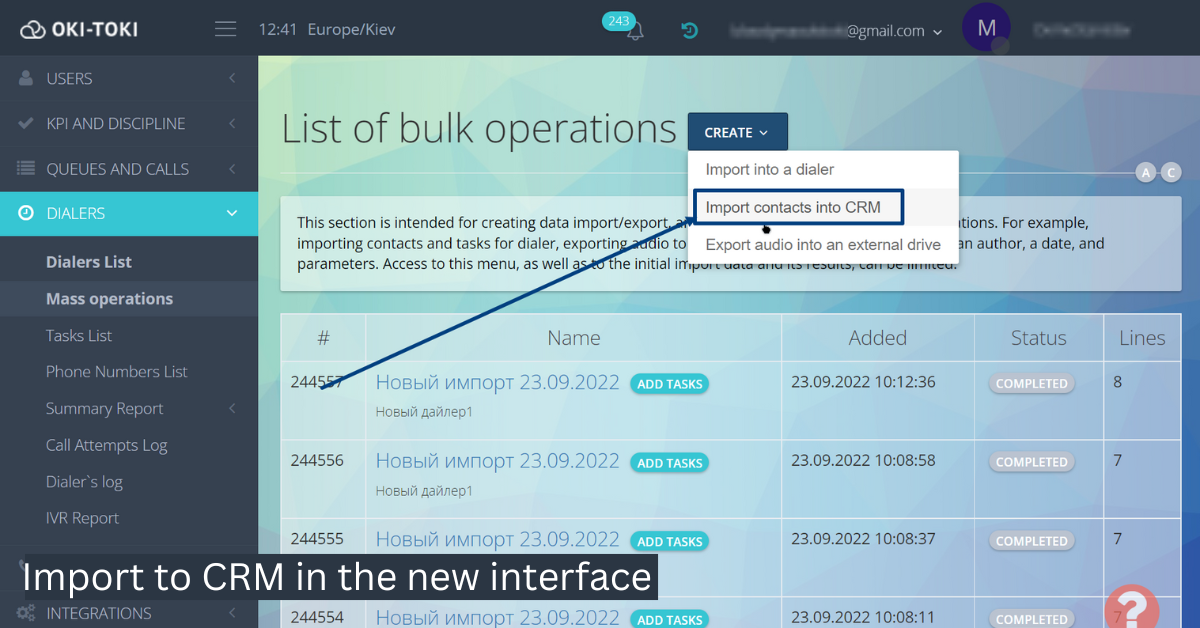Click COMPLETED status of row 244556

[x=1032, y=462]
